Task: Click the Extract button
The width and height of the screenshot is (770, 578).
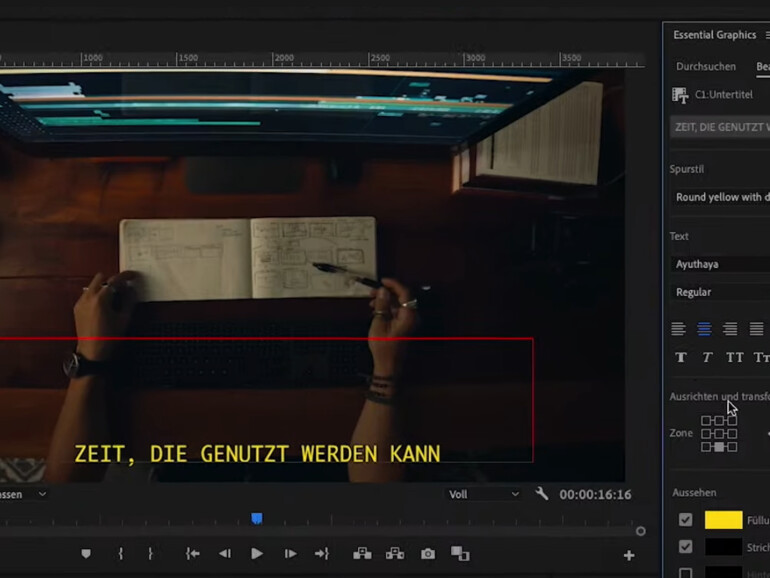Action: click(395, 554)
